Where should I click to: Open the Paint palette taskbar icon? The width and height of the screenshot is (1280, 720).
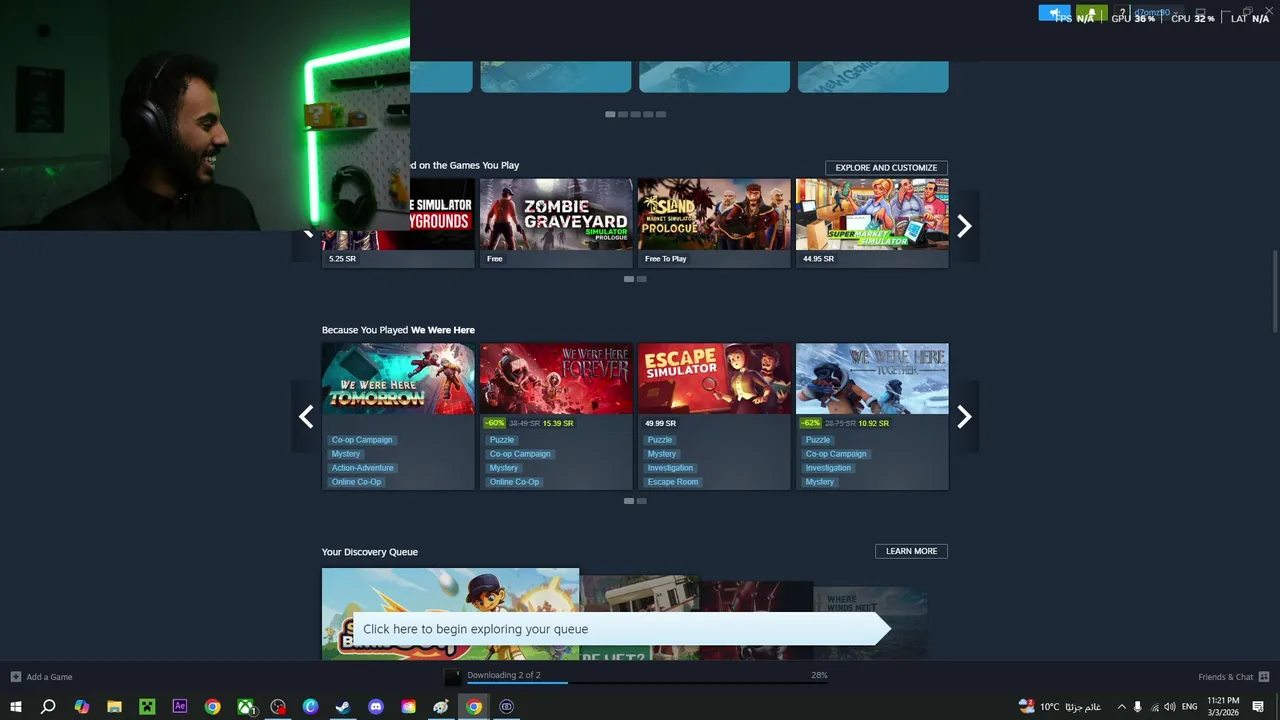pyautogui.click(x=441, y=706)
